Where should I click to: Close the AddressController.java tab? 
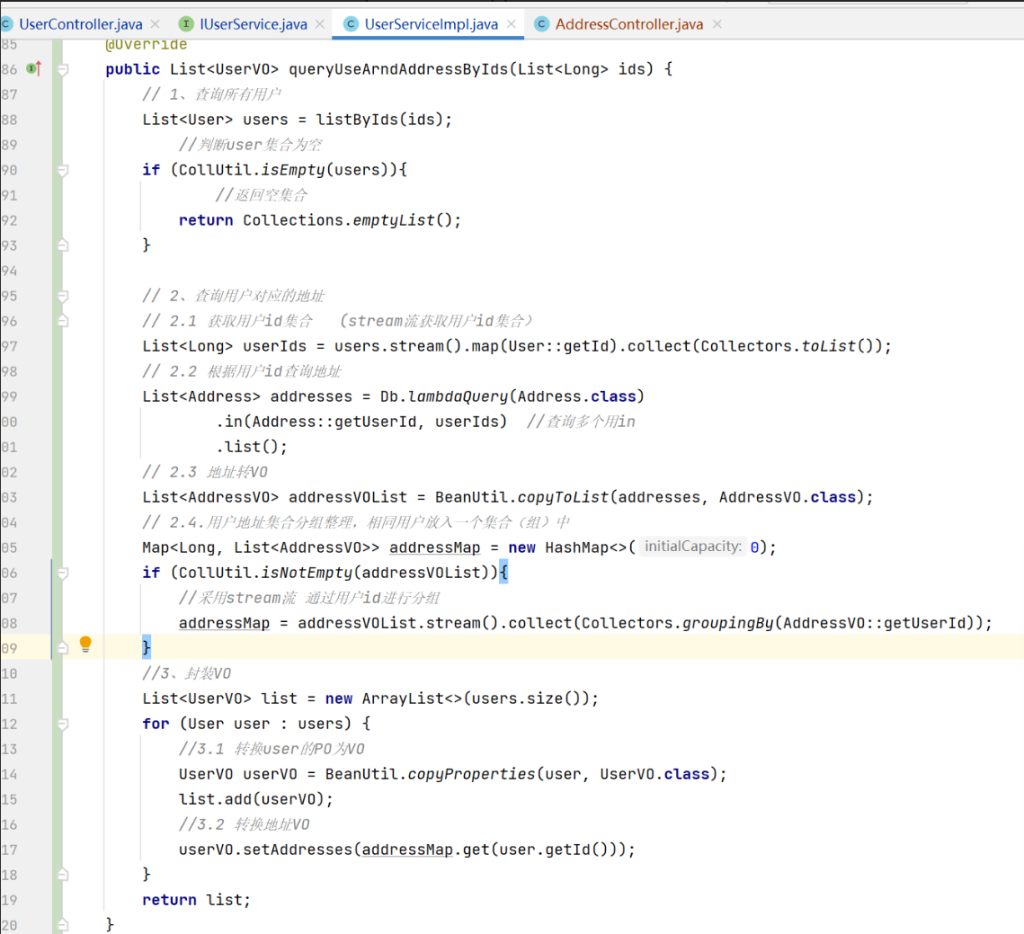(x=716, y=24)
